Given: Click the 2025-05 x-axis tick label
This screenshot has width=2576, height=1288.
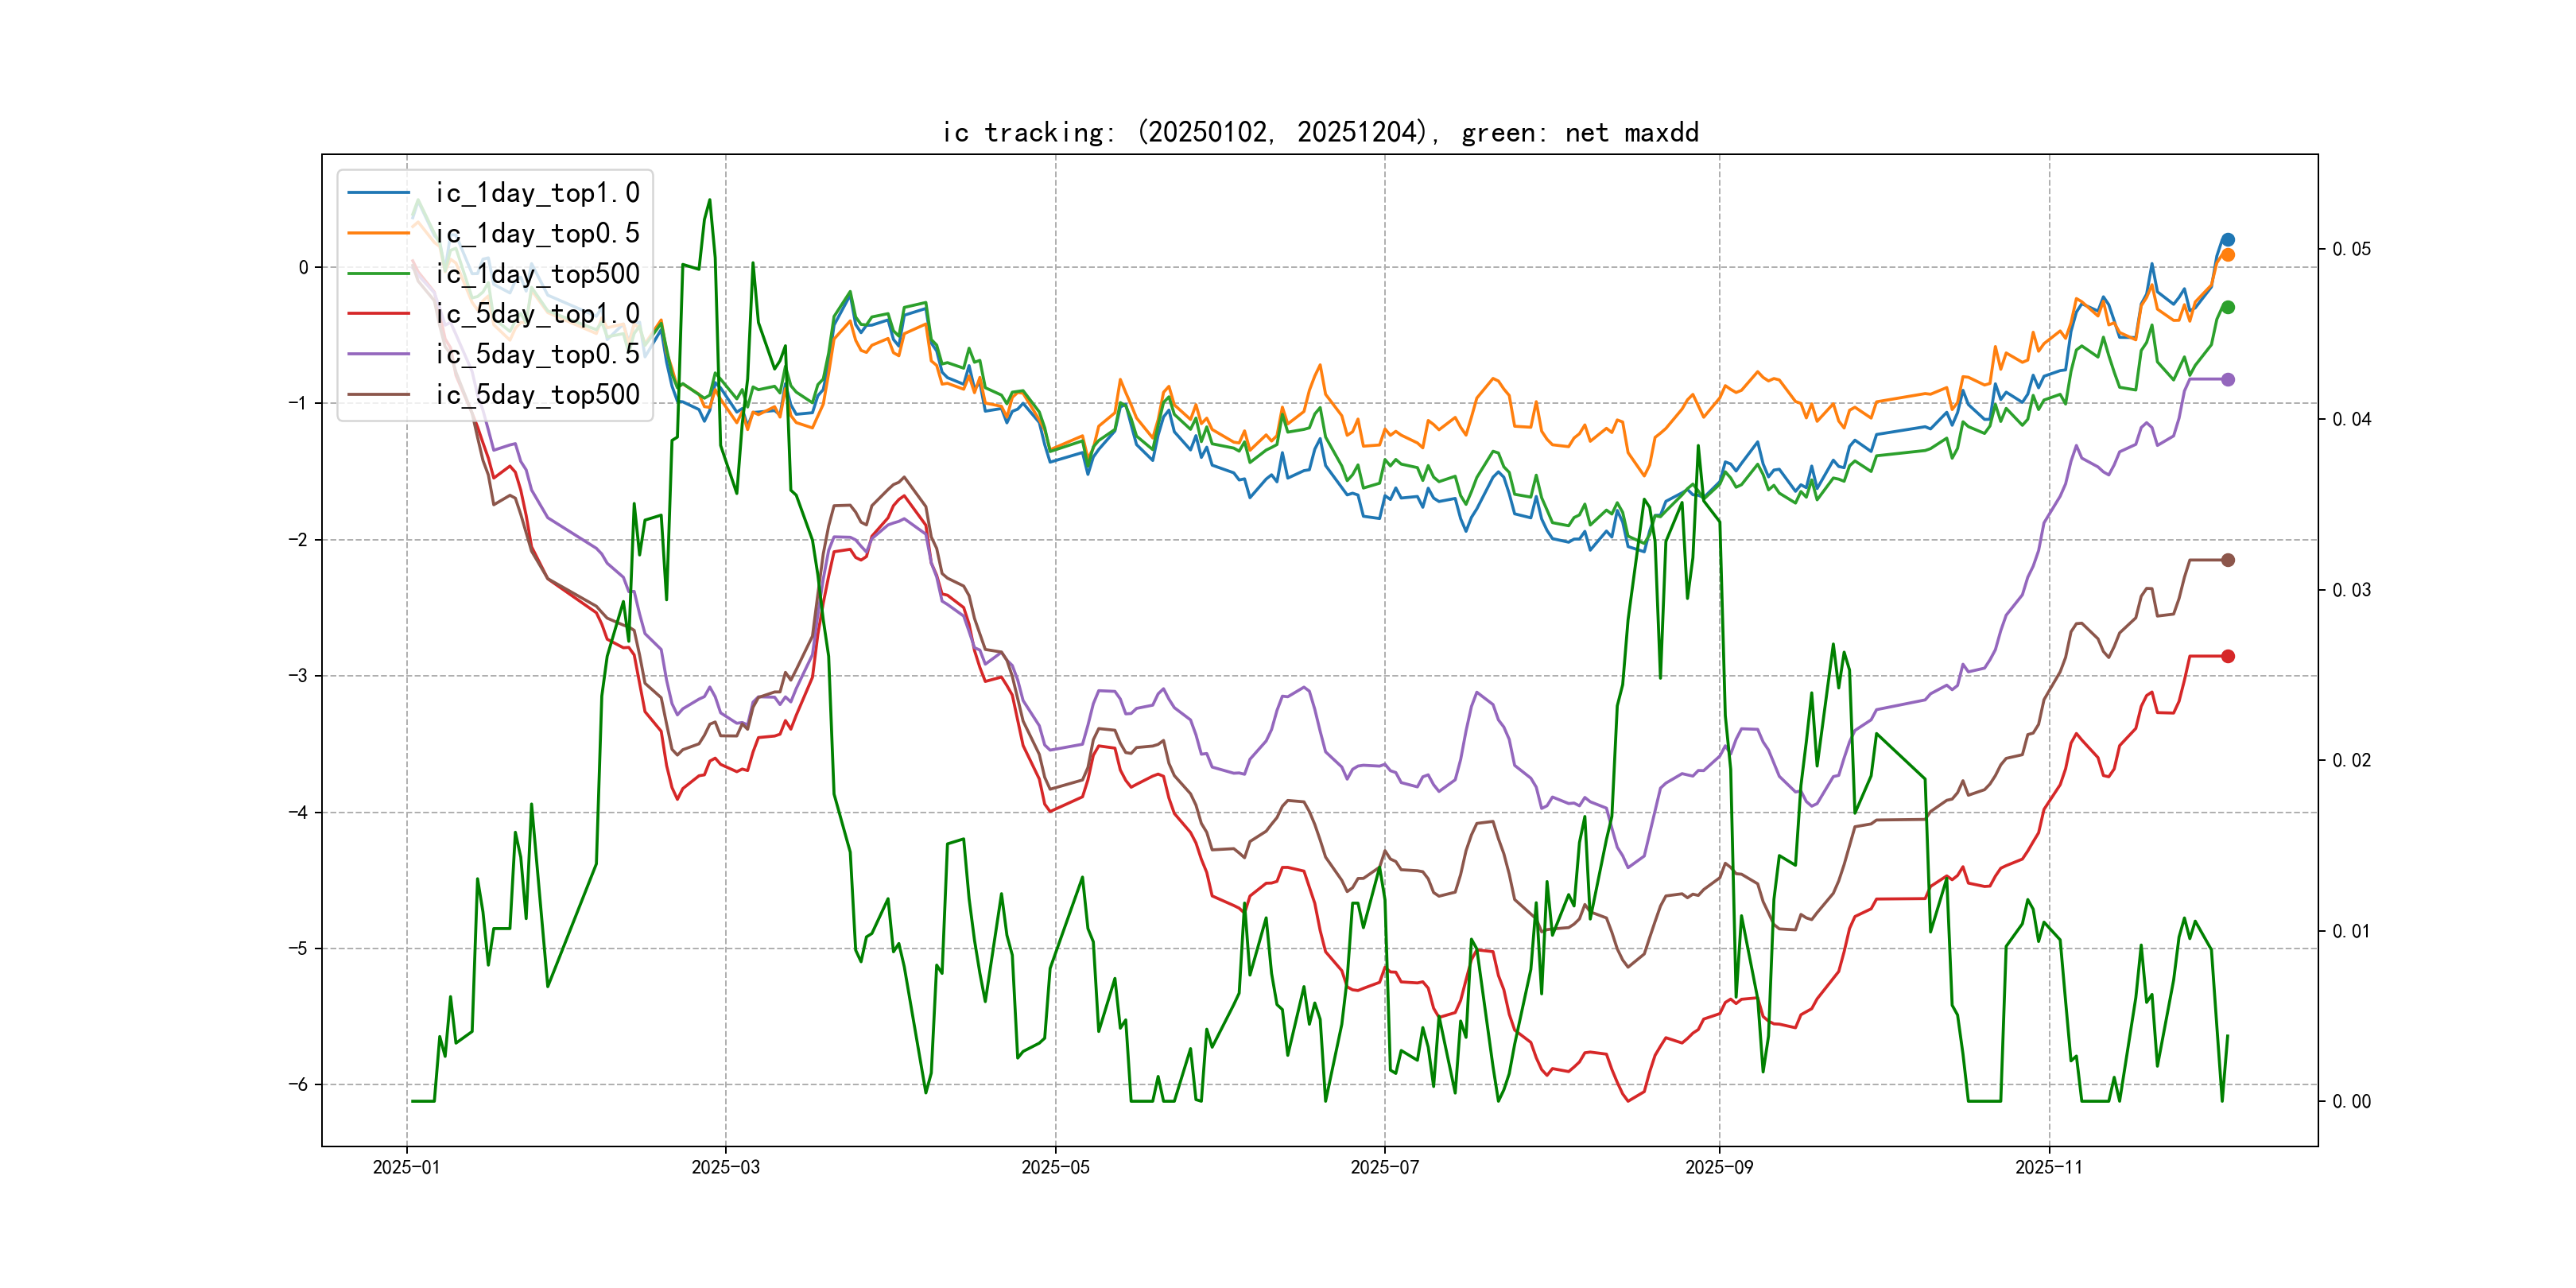Looking at the screenshot, I should (x=1055, y=1167).
